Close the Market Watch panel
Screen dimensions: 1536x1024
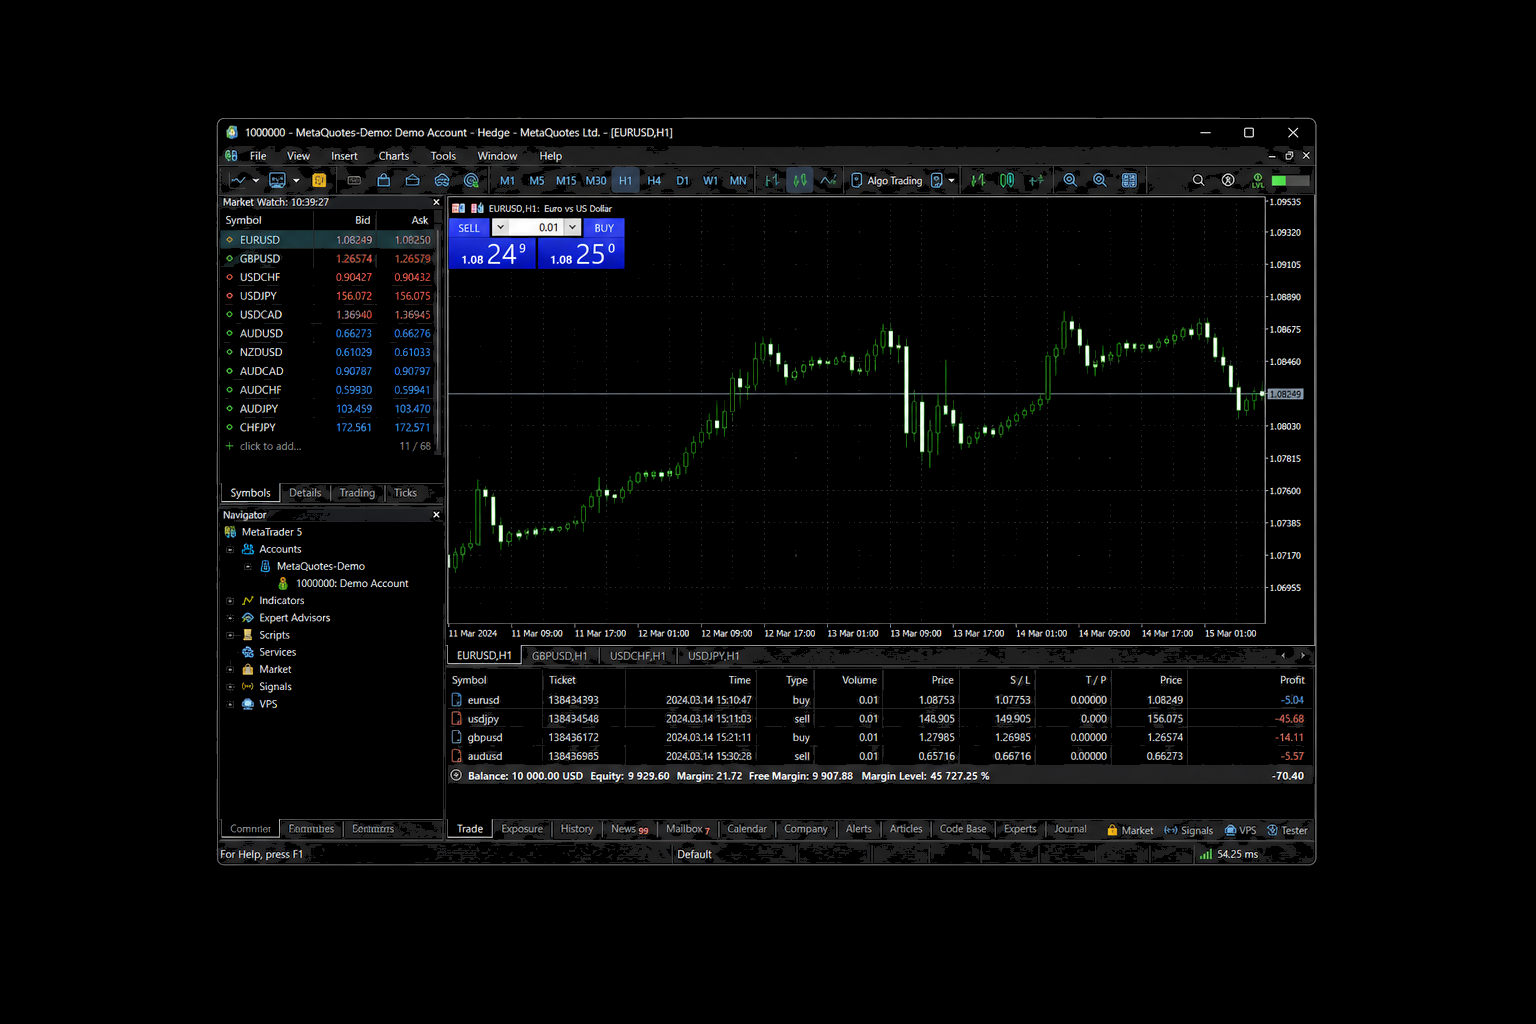click(436, 202)
